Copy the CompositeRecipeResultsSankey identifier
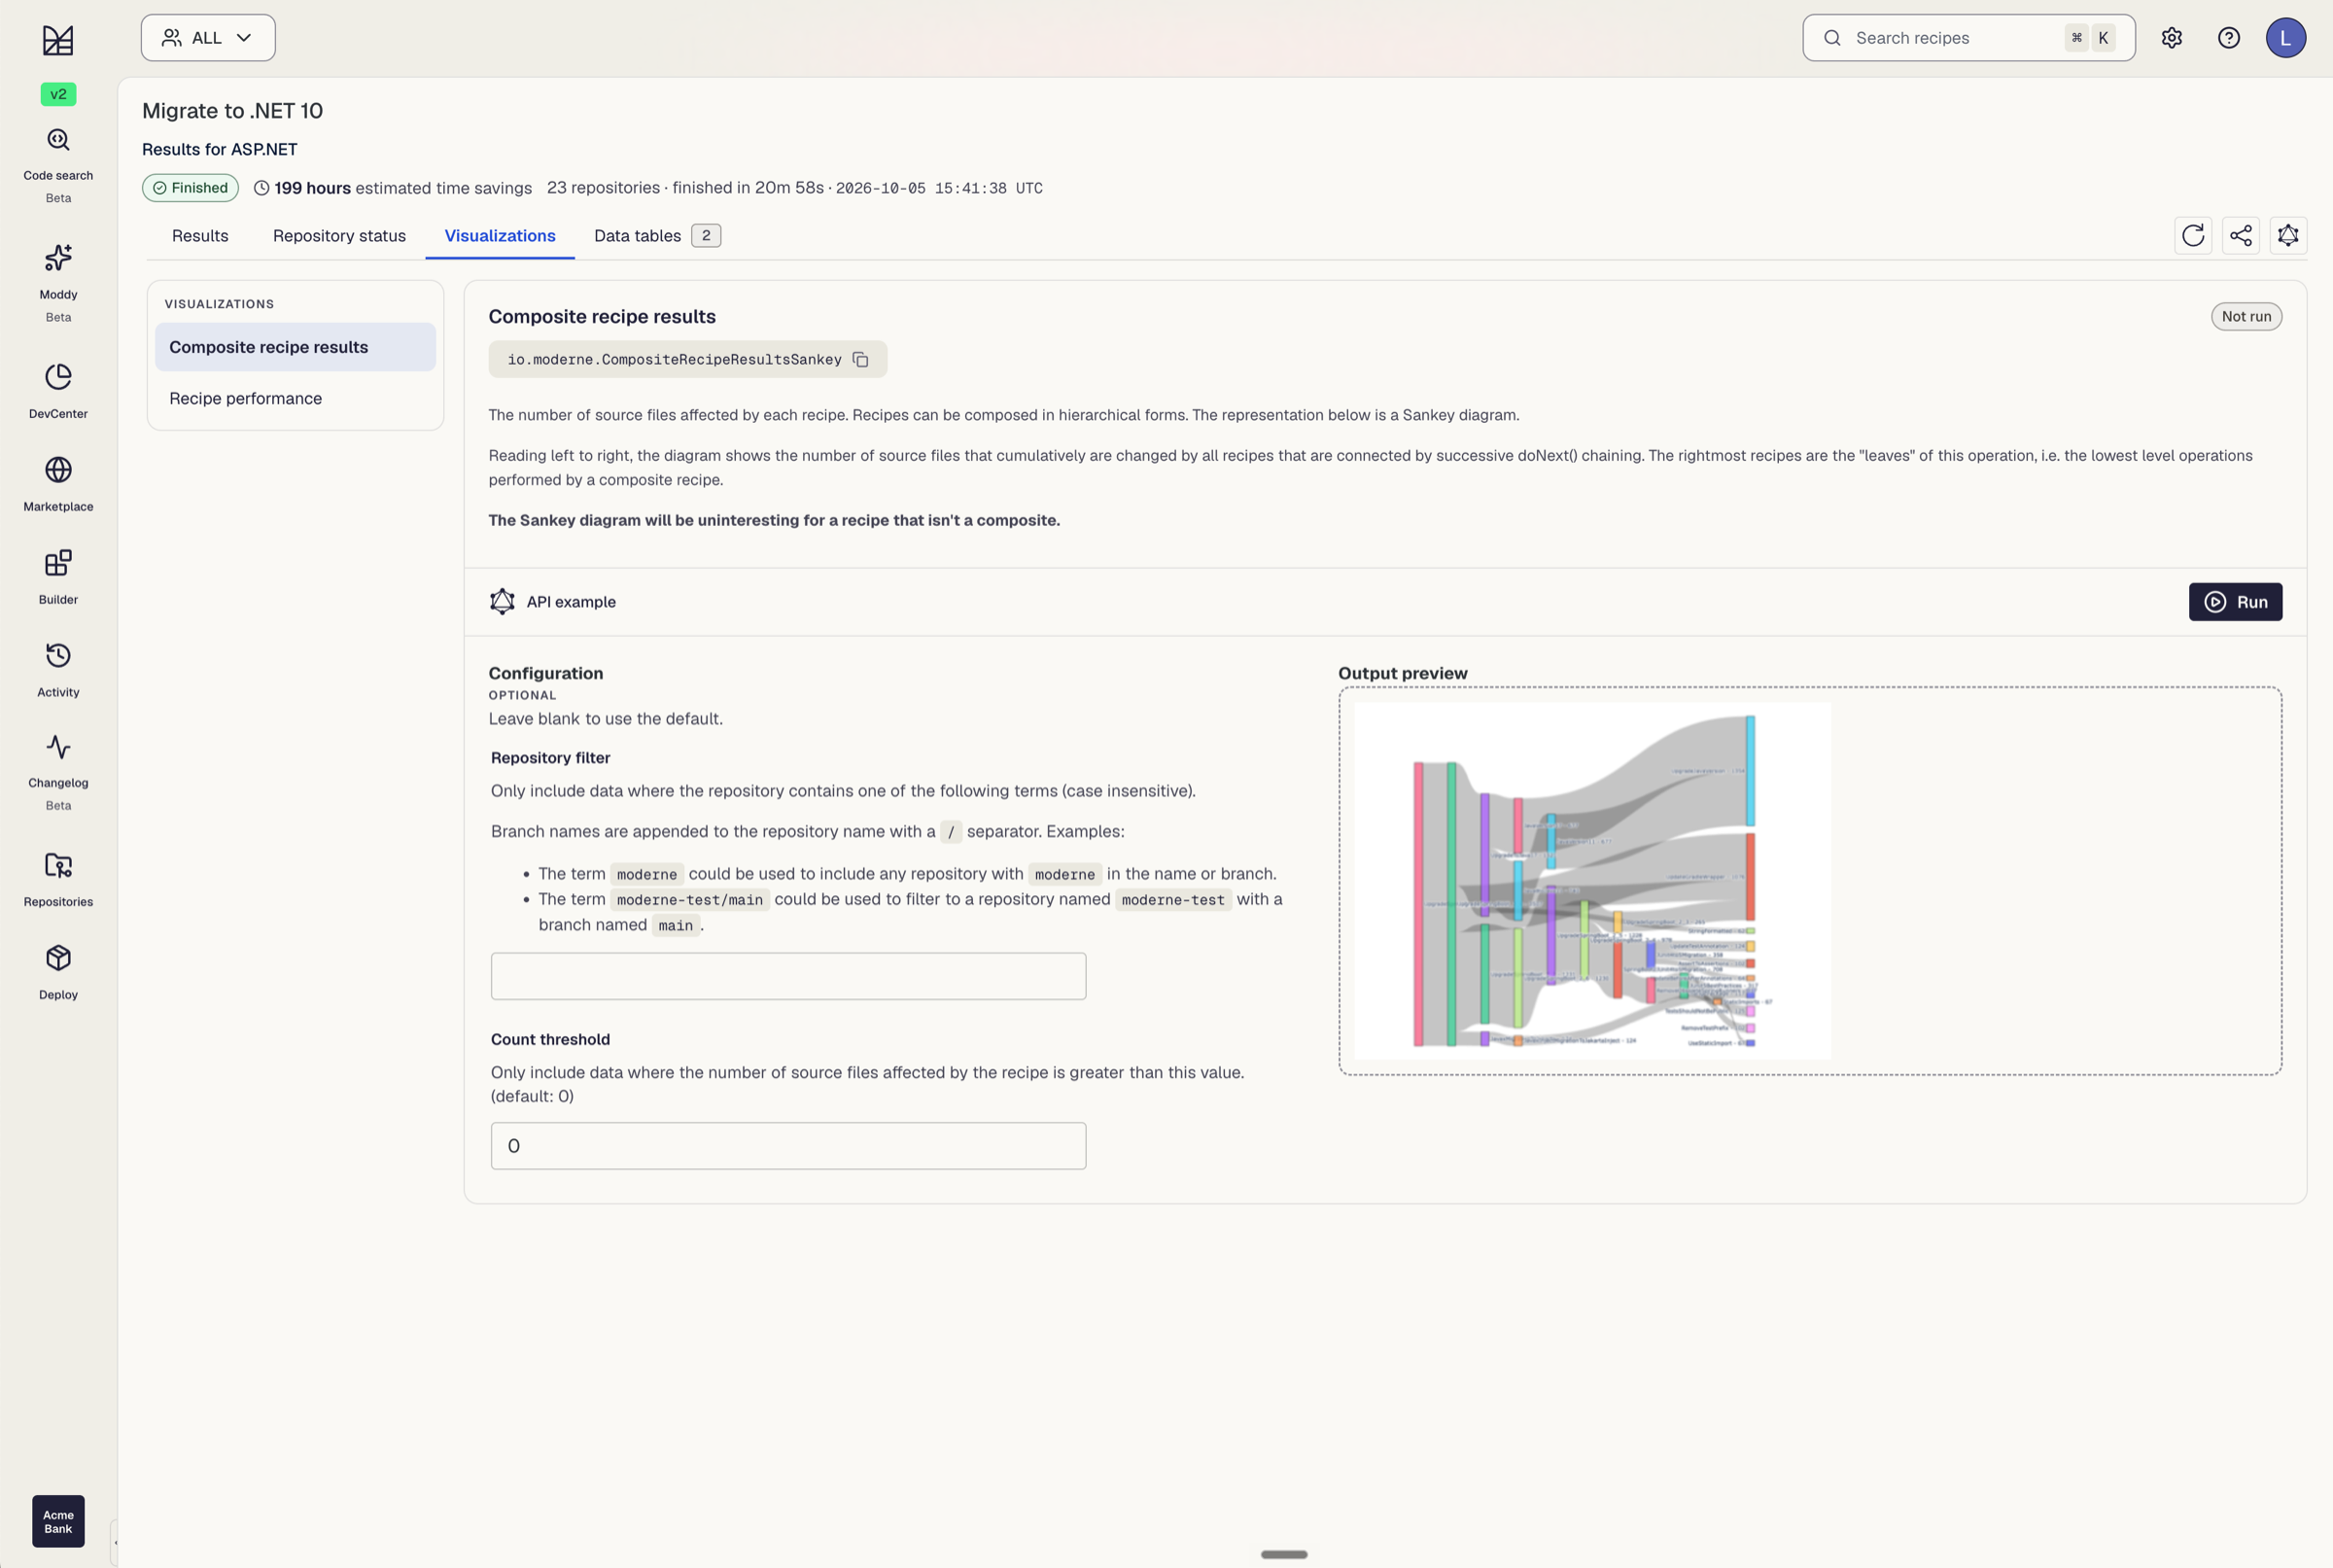Viewport: 2333px width, 1568px height. [x=860, y=360]
